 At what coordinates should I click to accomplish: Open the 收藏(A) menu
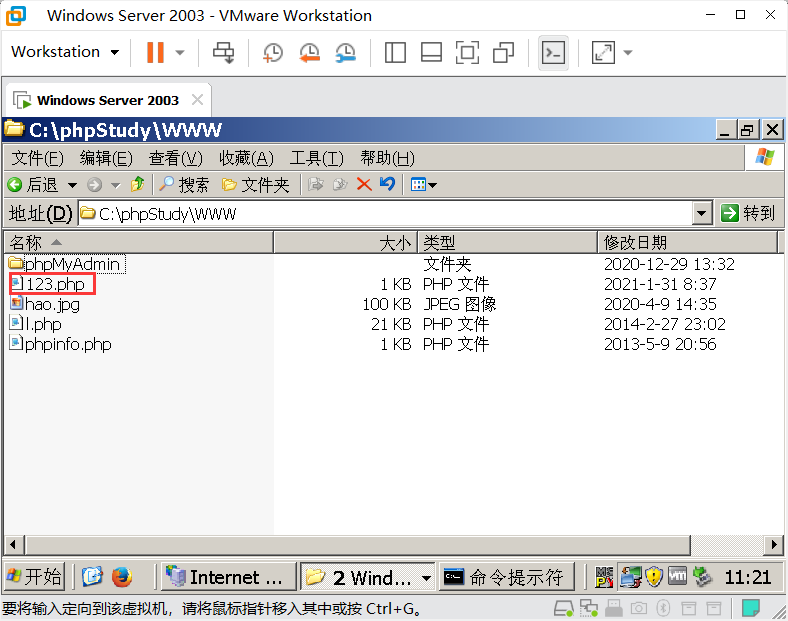pyautogui.click(x=246, y=158)
